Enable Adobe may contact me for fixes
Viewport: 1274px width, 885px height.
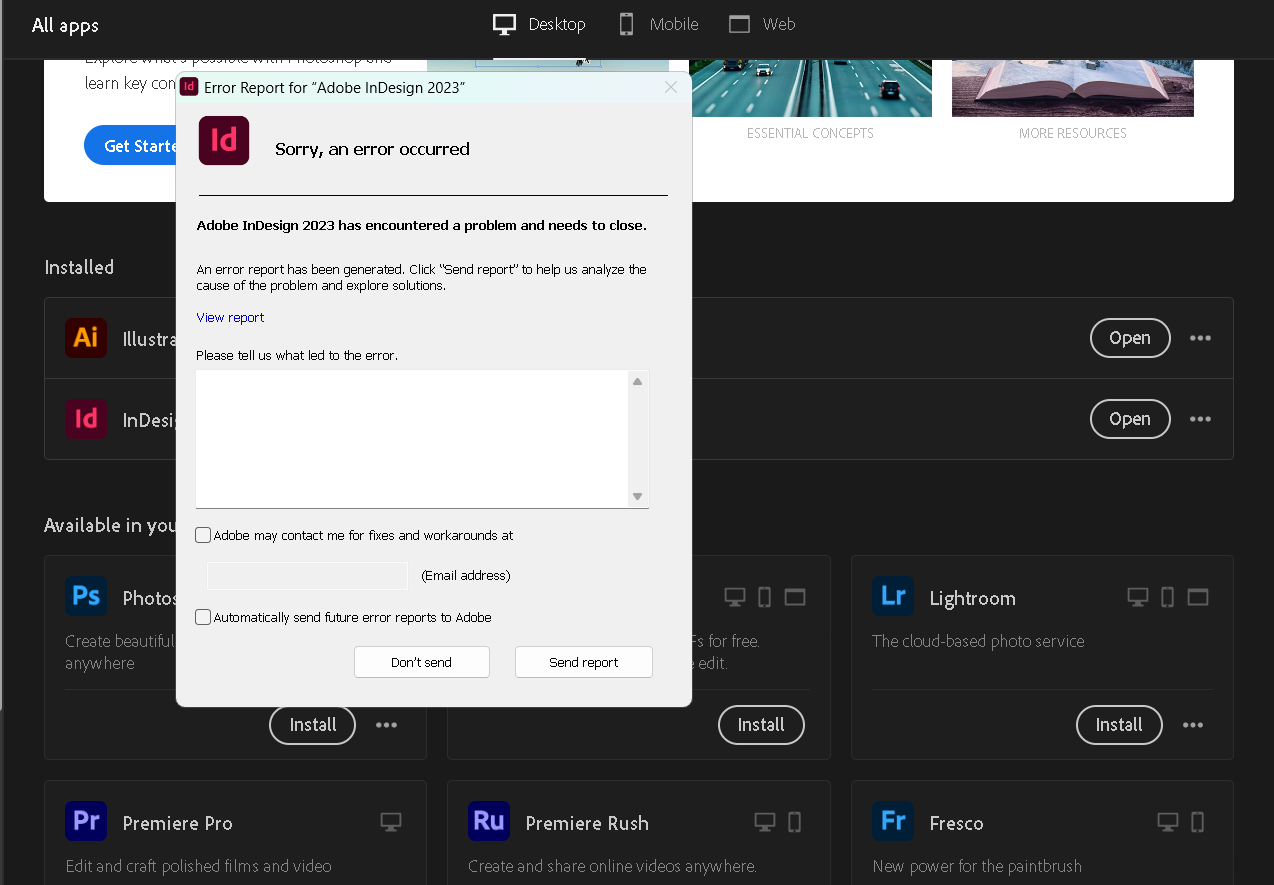point(203,535)
